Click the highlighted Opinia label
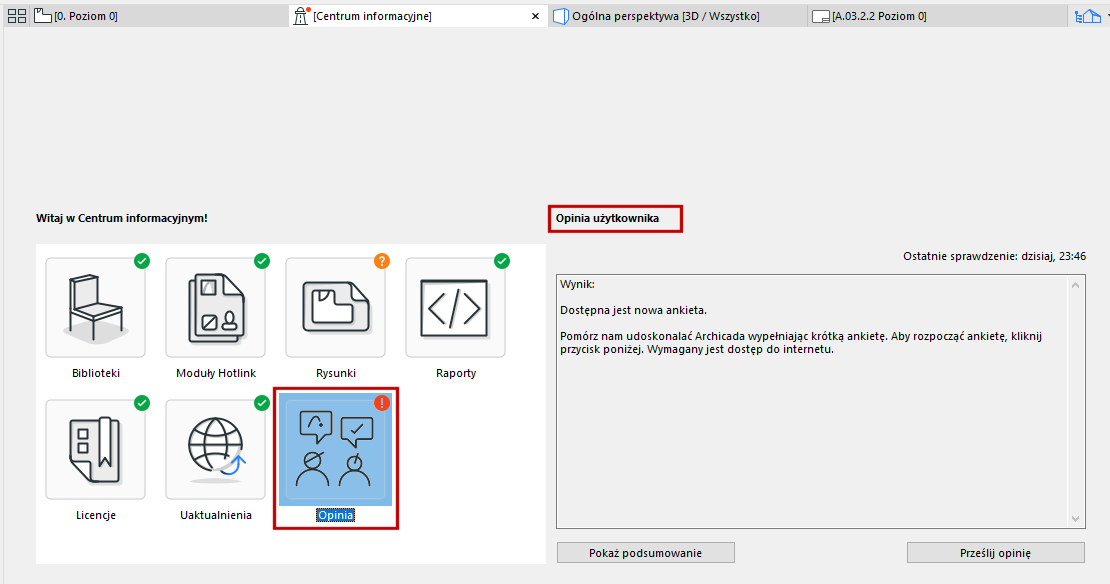This screenshot has height=584, width=1110. 336,515
